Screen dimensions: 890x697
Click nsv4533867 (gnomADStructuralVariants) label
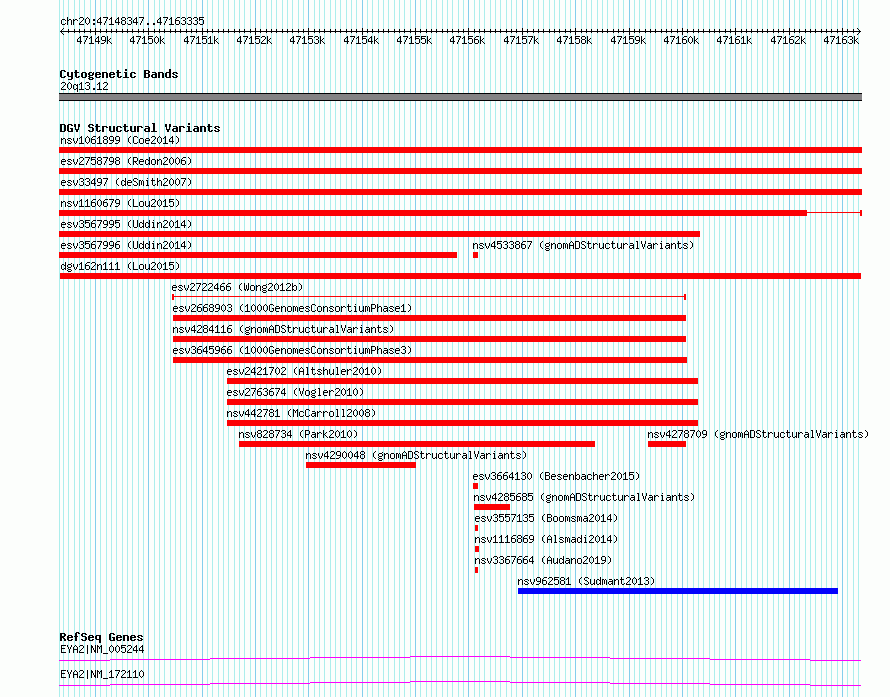click(x=583, y=245)
